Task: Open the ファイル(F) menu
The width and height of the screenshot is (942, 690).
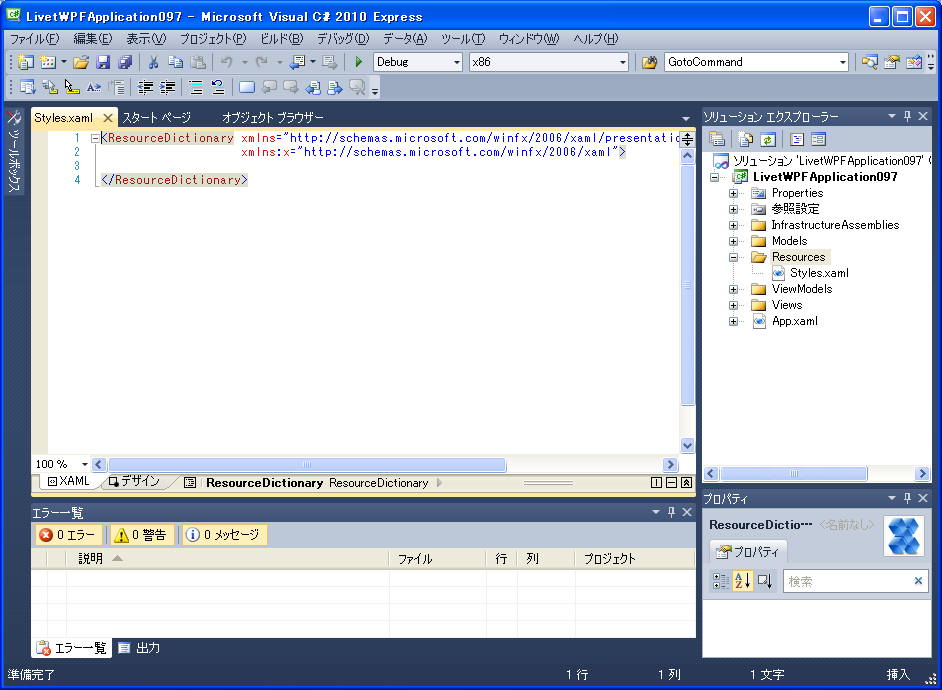Action: coord(35,39)
